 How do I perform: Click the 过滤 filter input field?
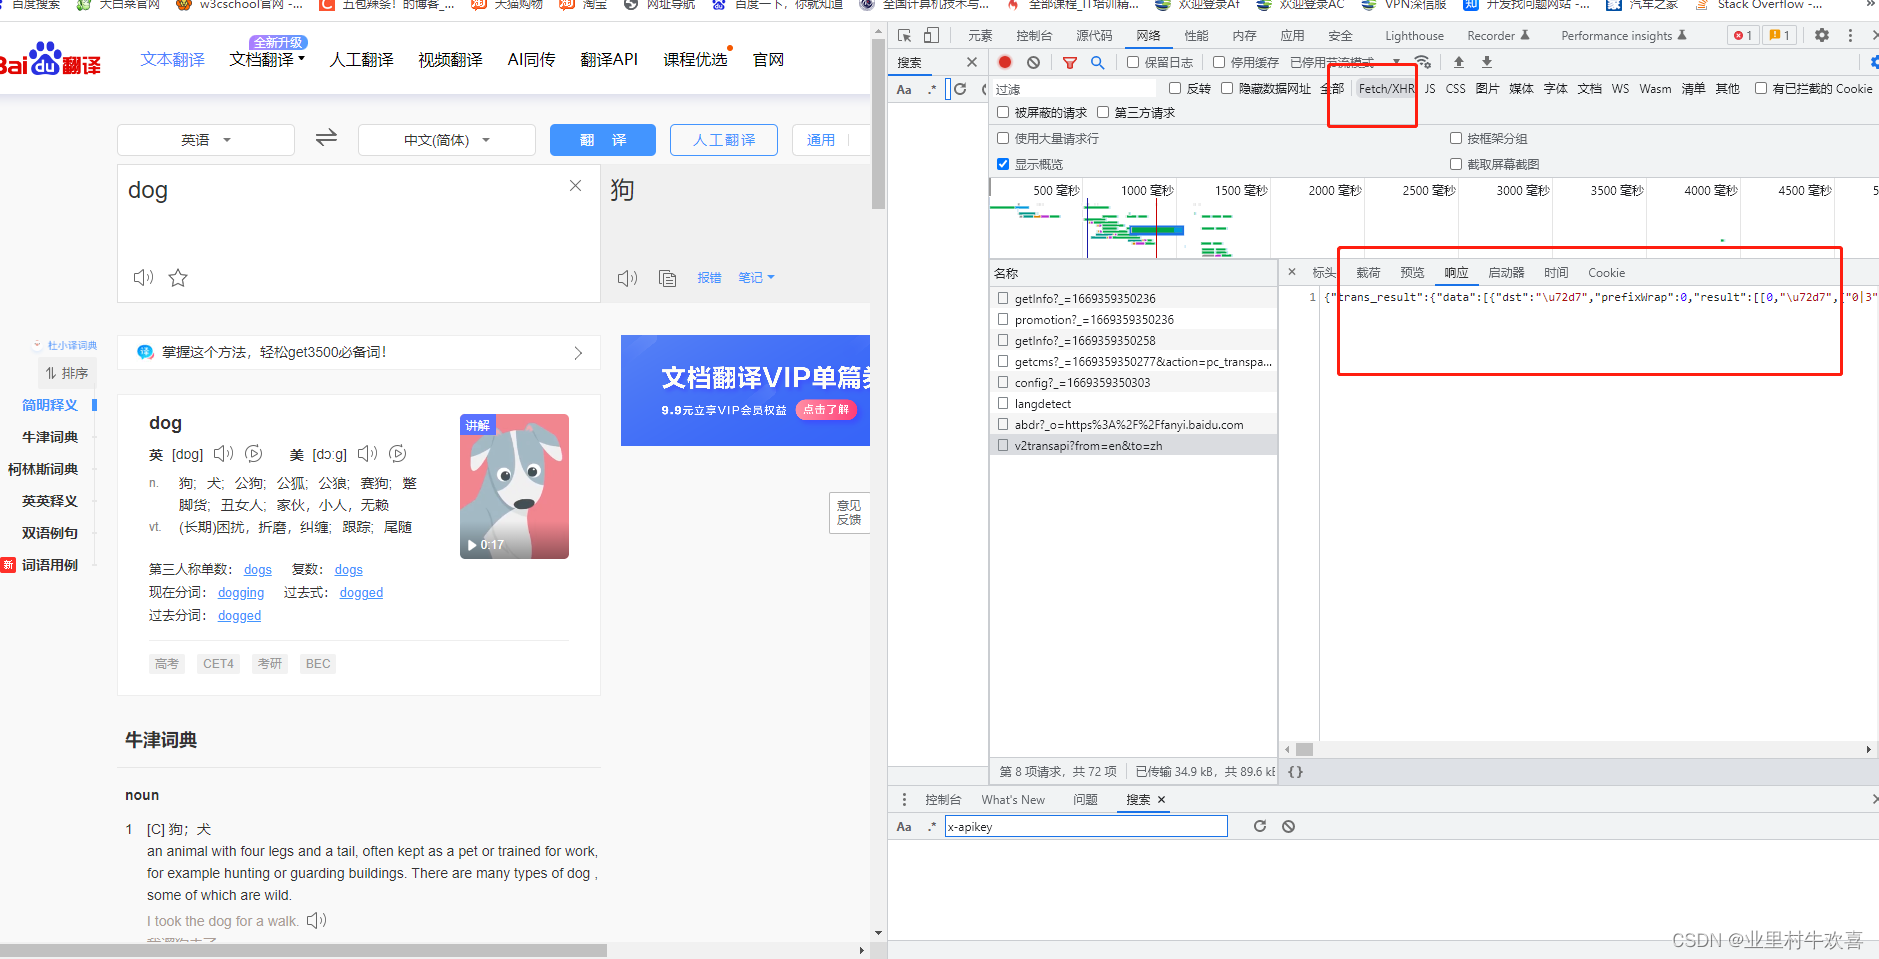coord(1073,89)
